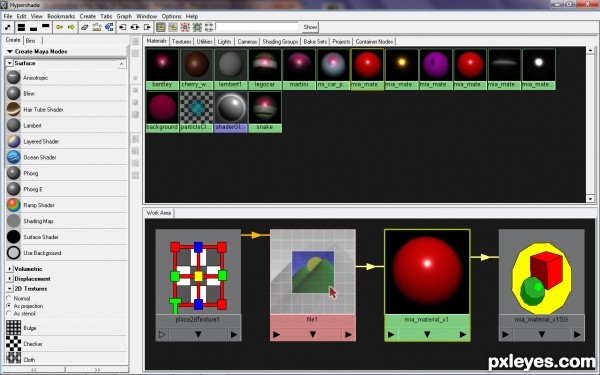600x375 pixels.
Task: Click the red dashed container toolbar icon
Action: pos(185,27)
